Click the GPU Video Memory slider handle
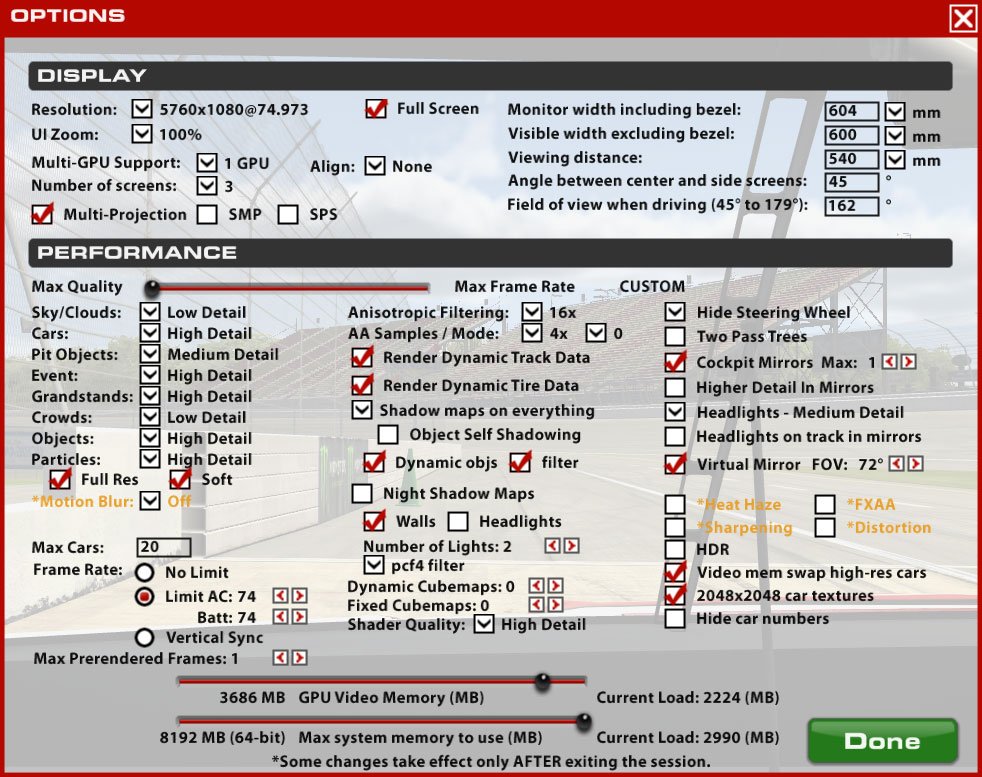The width and height of the screenshot is (982, 777). pyautogui.click(x=542, y=682)
